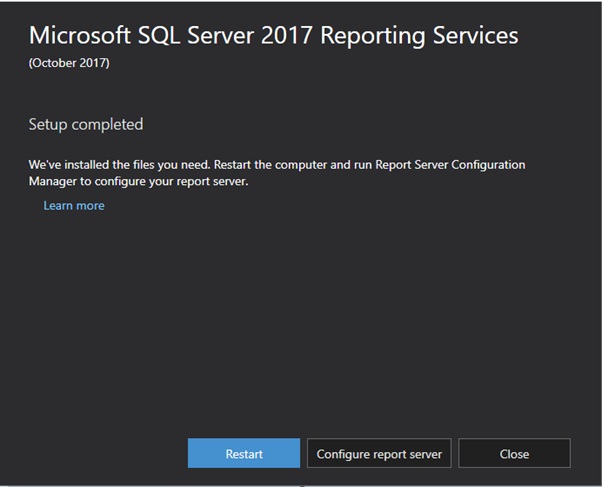Click the installed files message paragraph
This screenshot has height=487, width=602.
[x=277, y=173]
